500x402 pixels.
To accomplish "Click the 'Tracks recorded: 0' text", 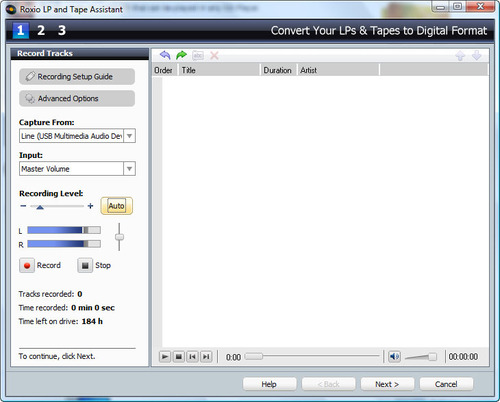I will click(50, 294).
